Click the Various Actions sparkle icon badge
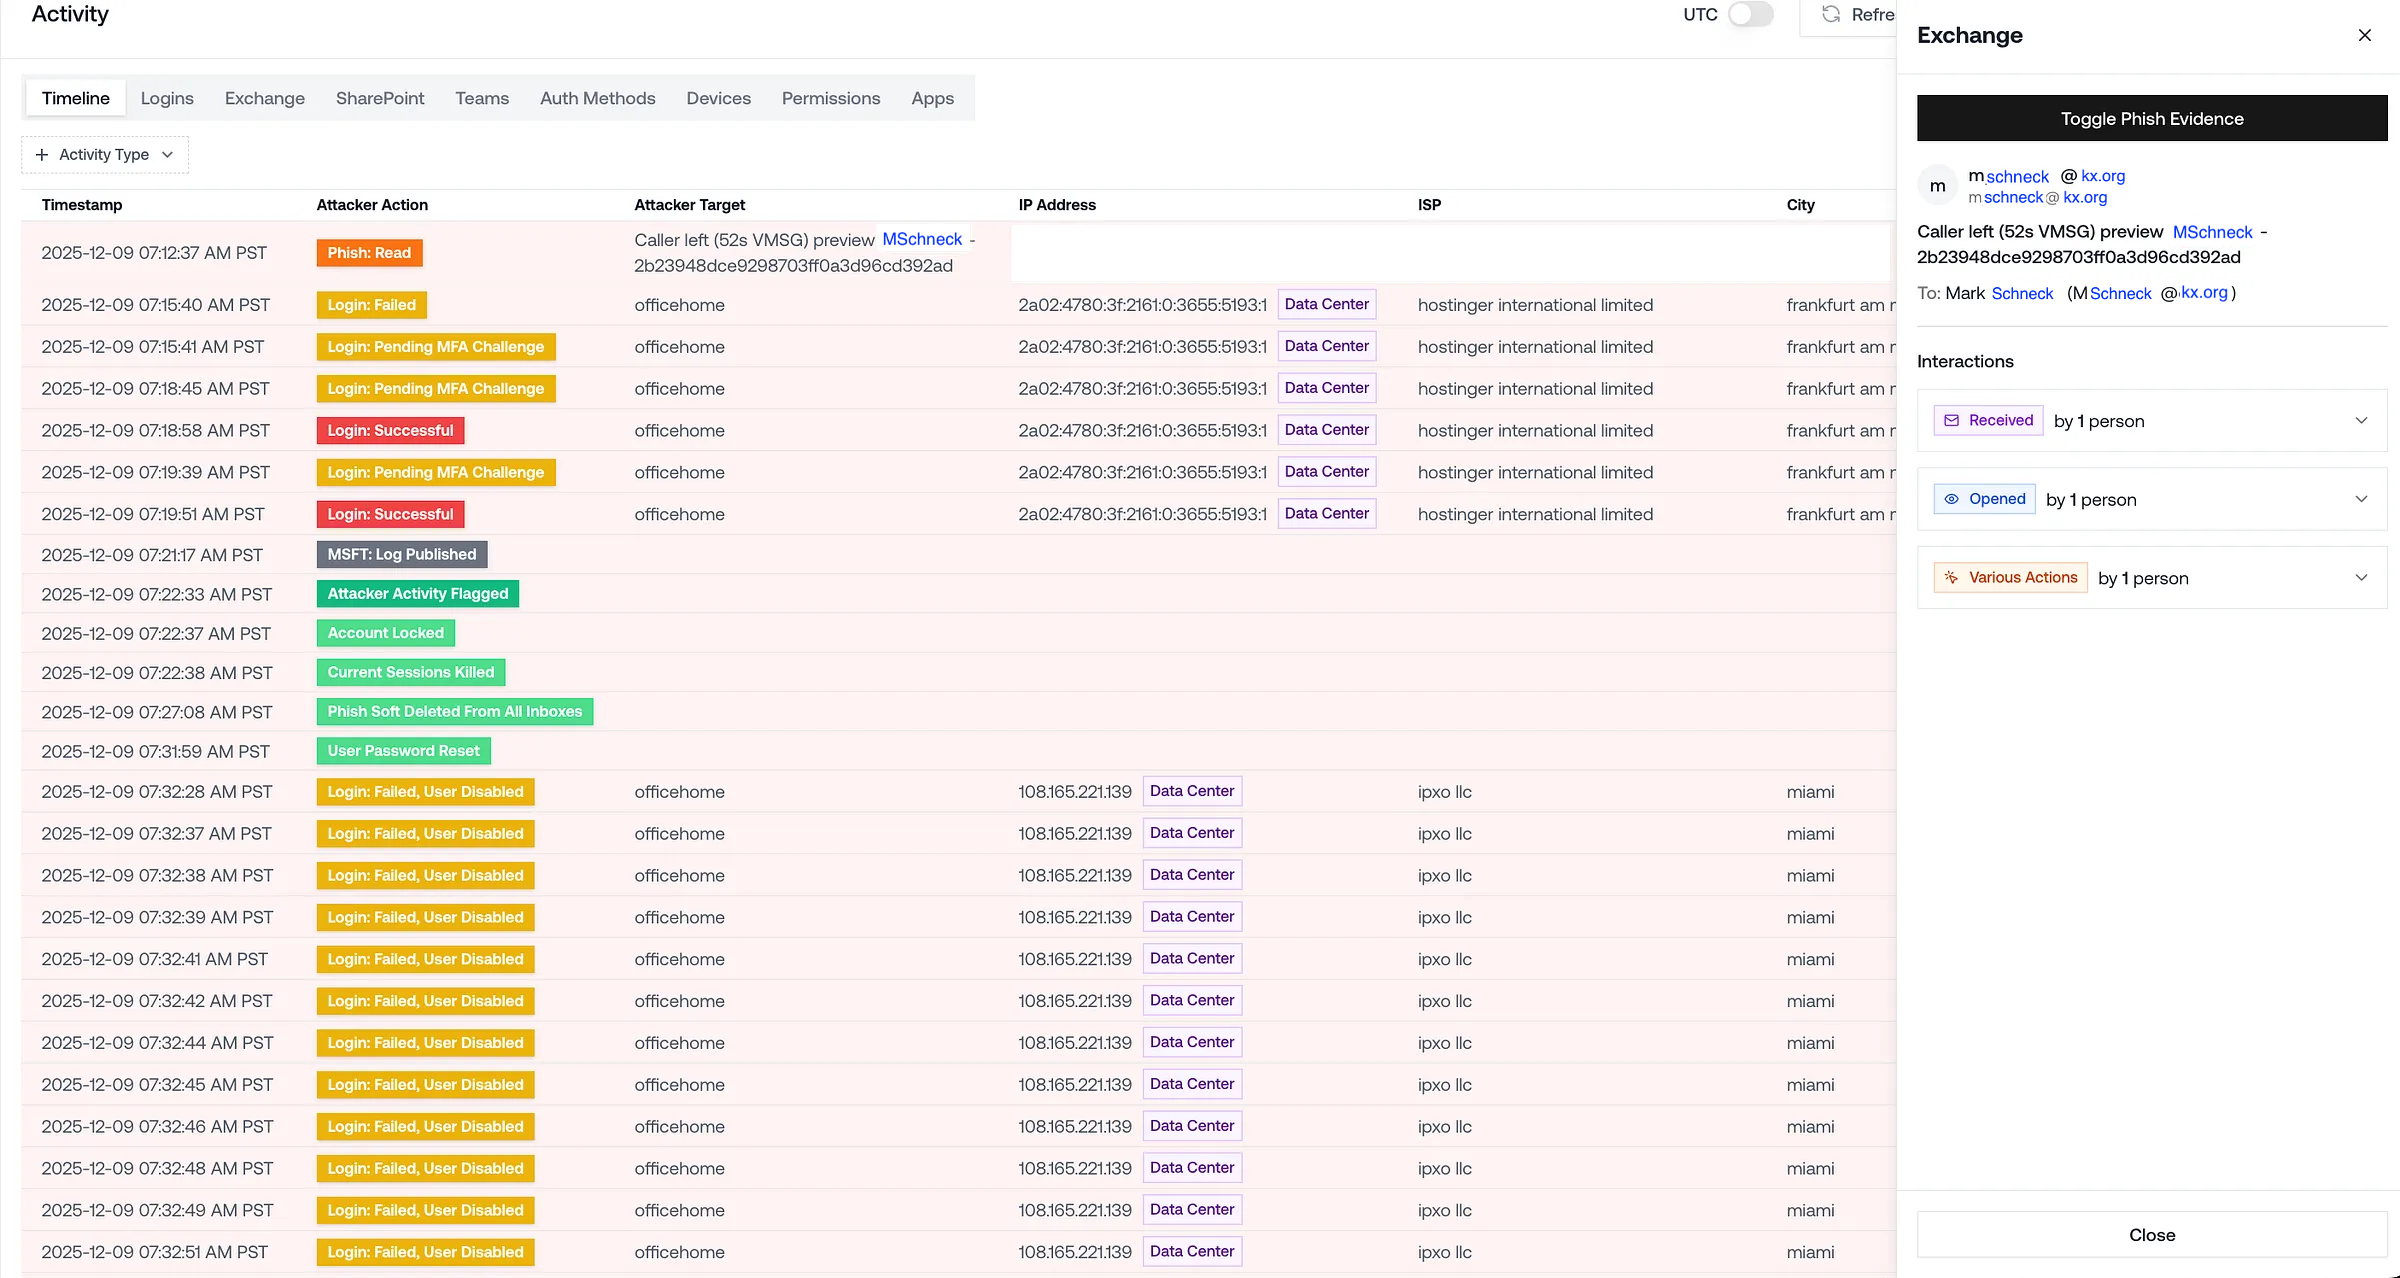The height and width of the screenshot is (1278, 2400). click(x=2011, y=578)
